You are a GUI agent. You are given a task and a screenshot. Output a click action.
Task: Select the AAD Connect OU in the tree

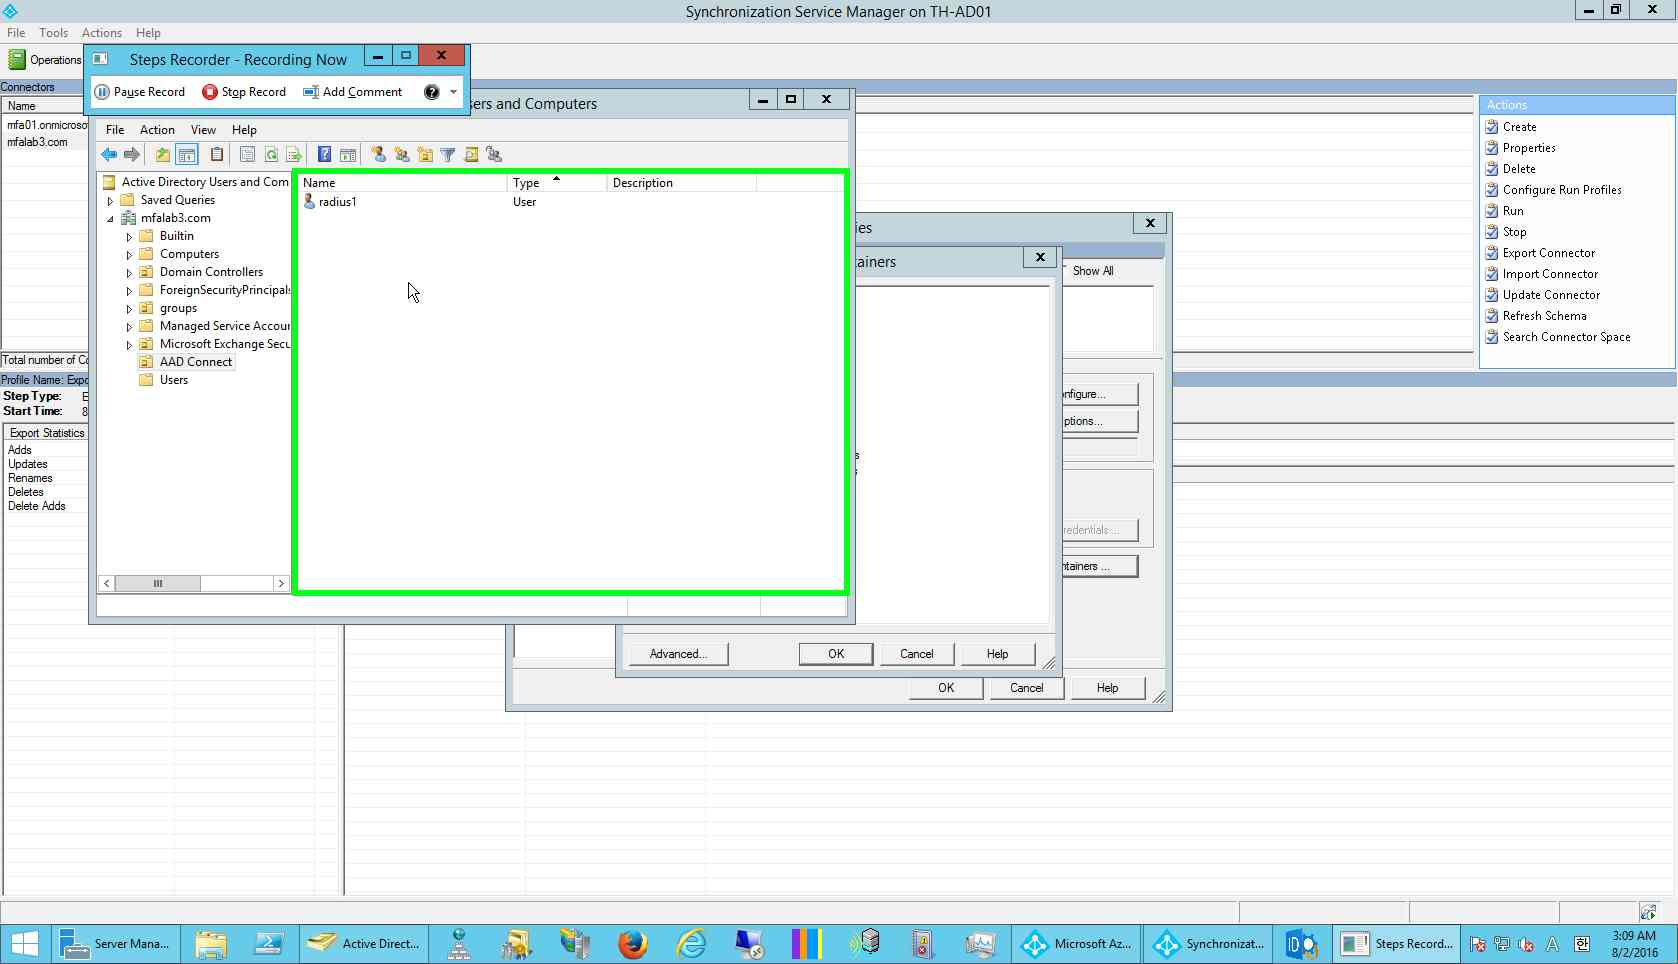tap(195, 362)
